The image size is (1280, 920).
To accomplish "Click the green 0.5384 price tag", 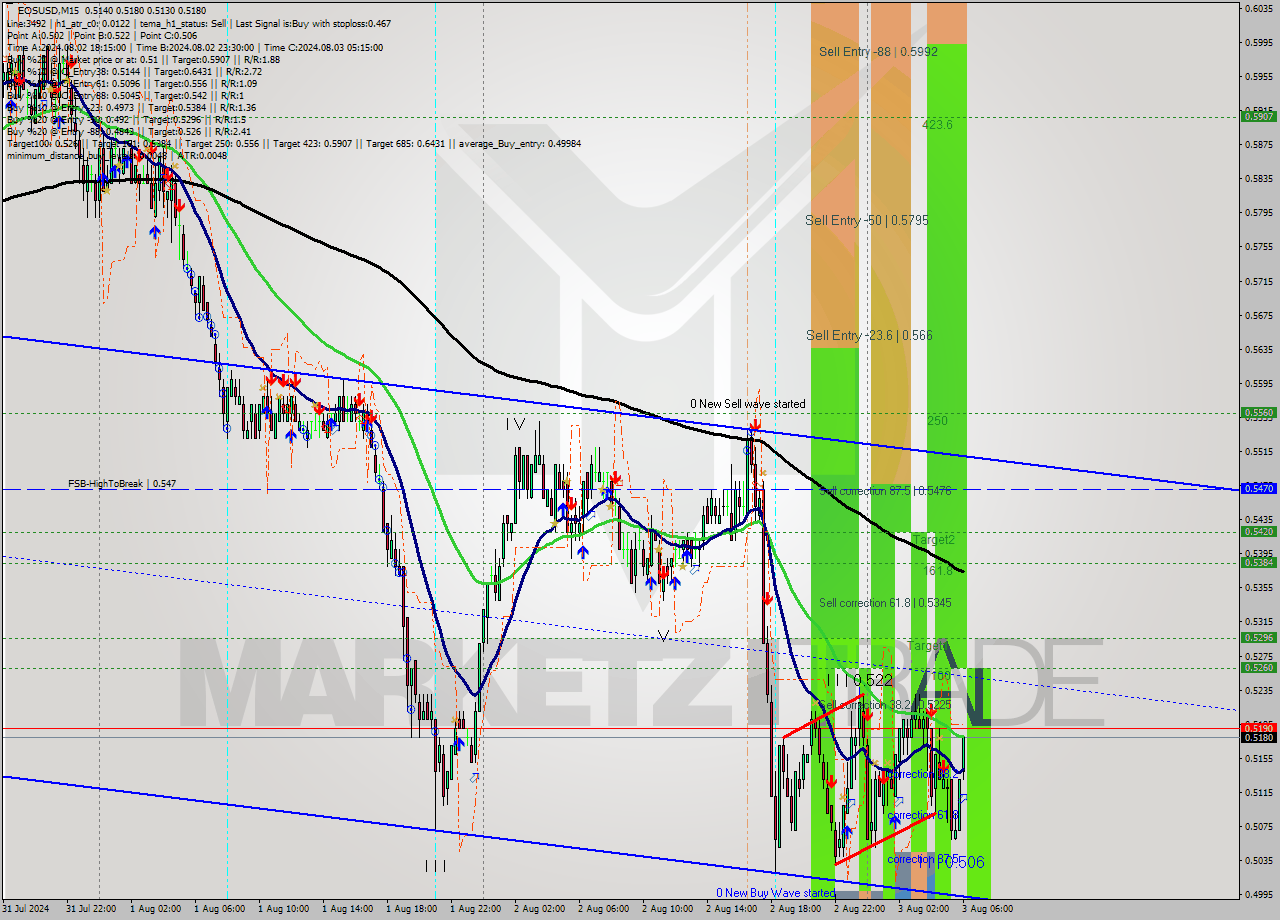I will coord(1258,562).
